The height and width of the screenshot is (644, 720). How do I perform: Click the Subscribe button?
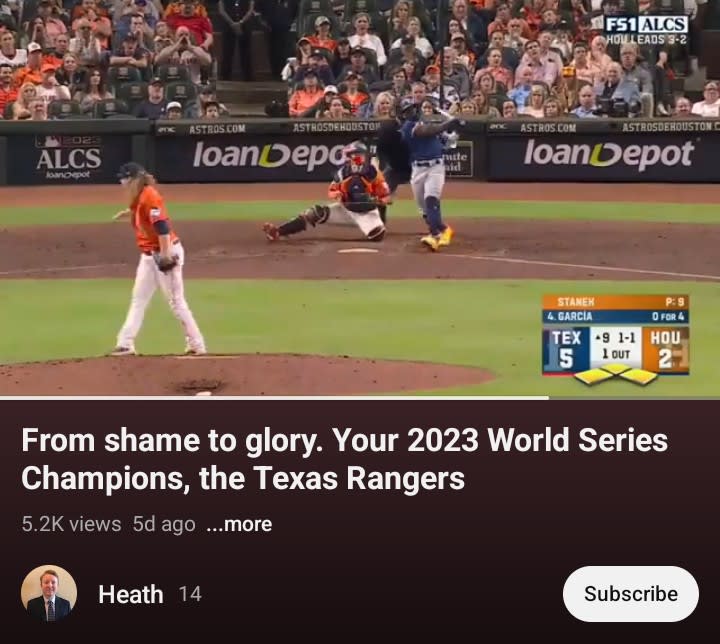point(630,594)
